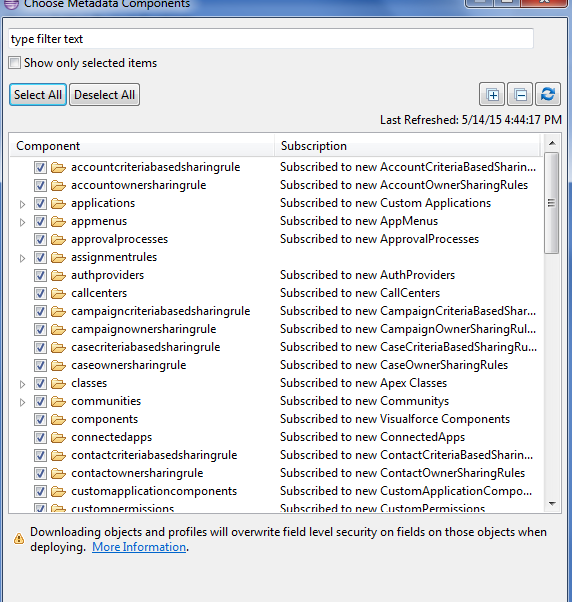Click the Select All button
The image size is (572, 602).
coord(38,94)
